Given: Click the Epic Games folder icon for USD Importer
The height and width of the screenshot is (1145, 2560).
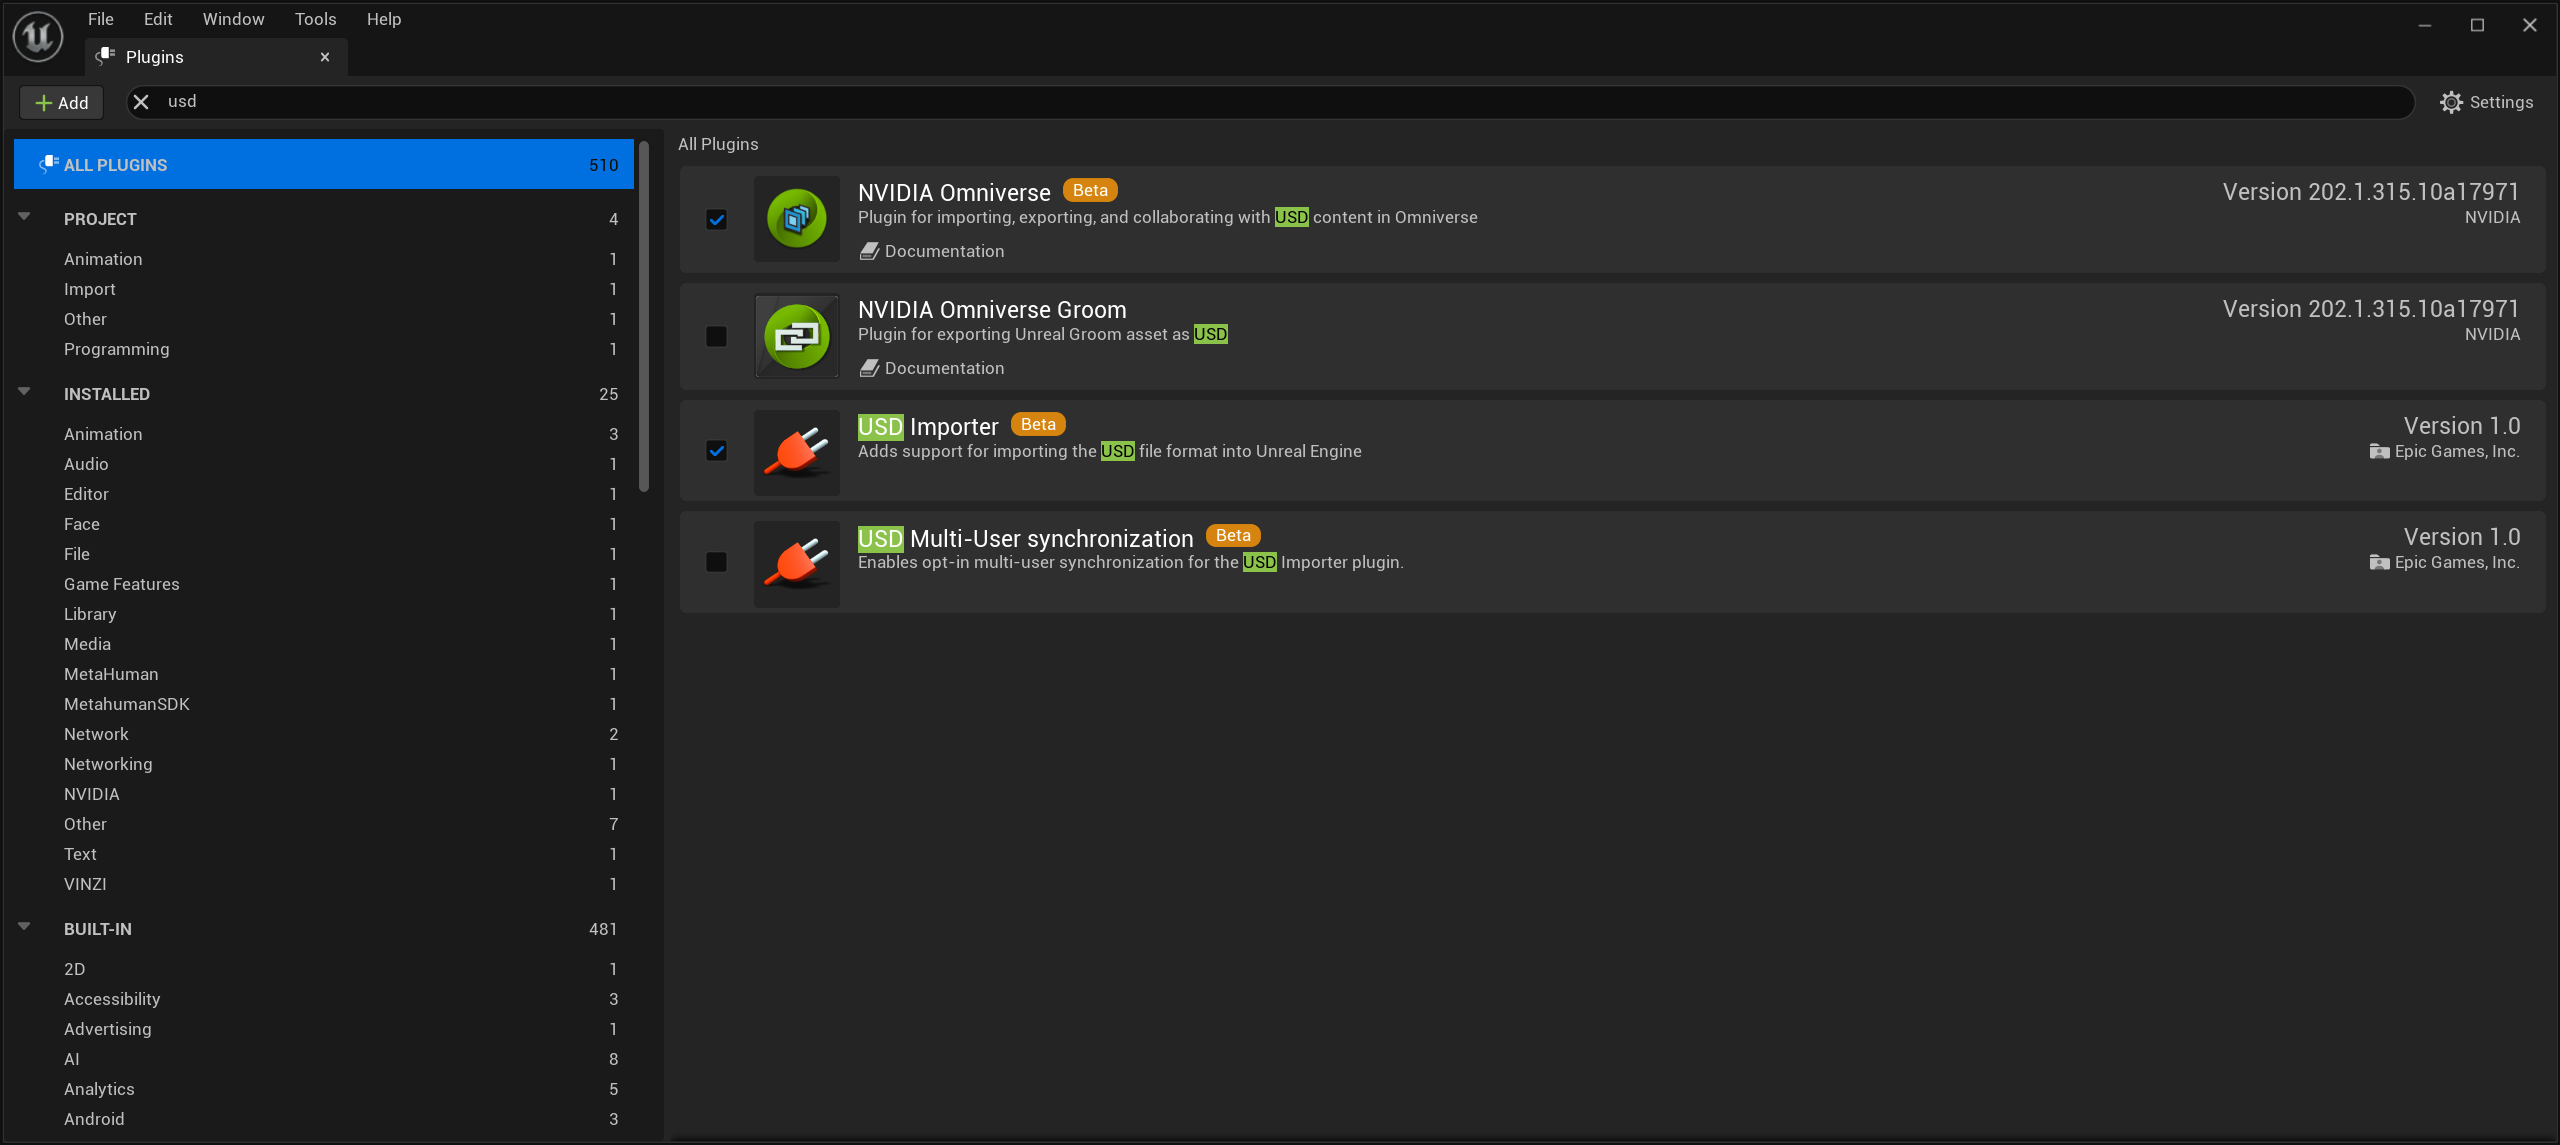Looking at the screenshot, I should click(2379, 452).
